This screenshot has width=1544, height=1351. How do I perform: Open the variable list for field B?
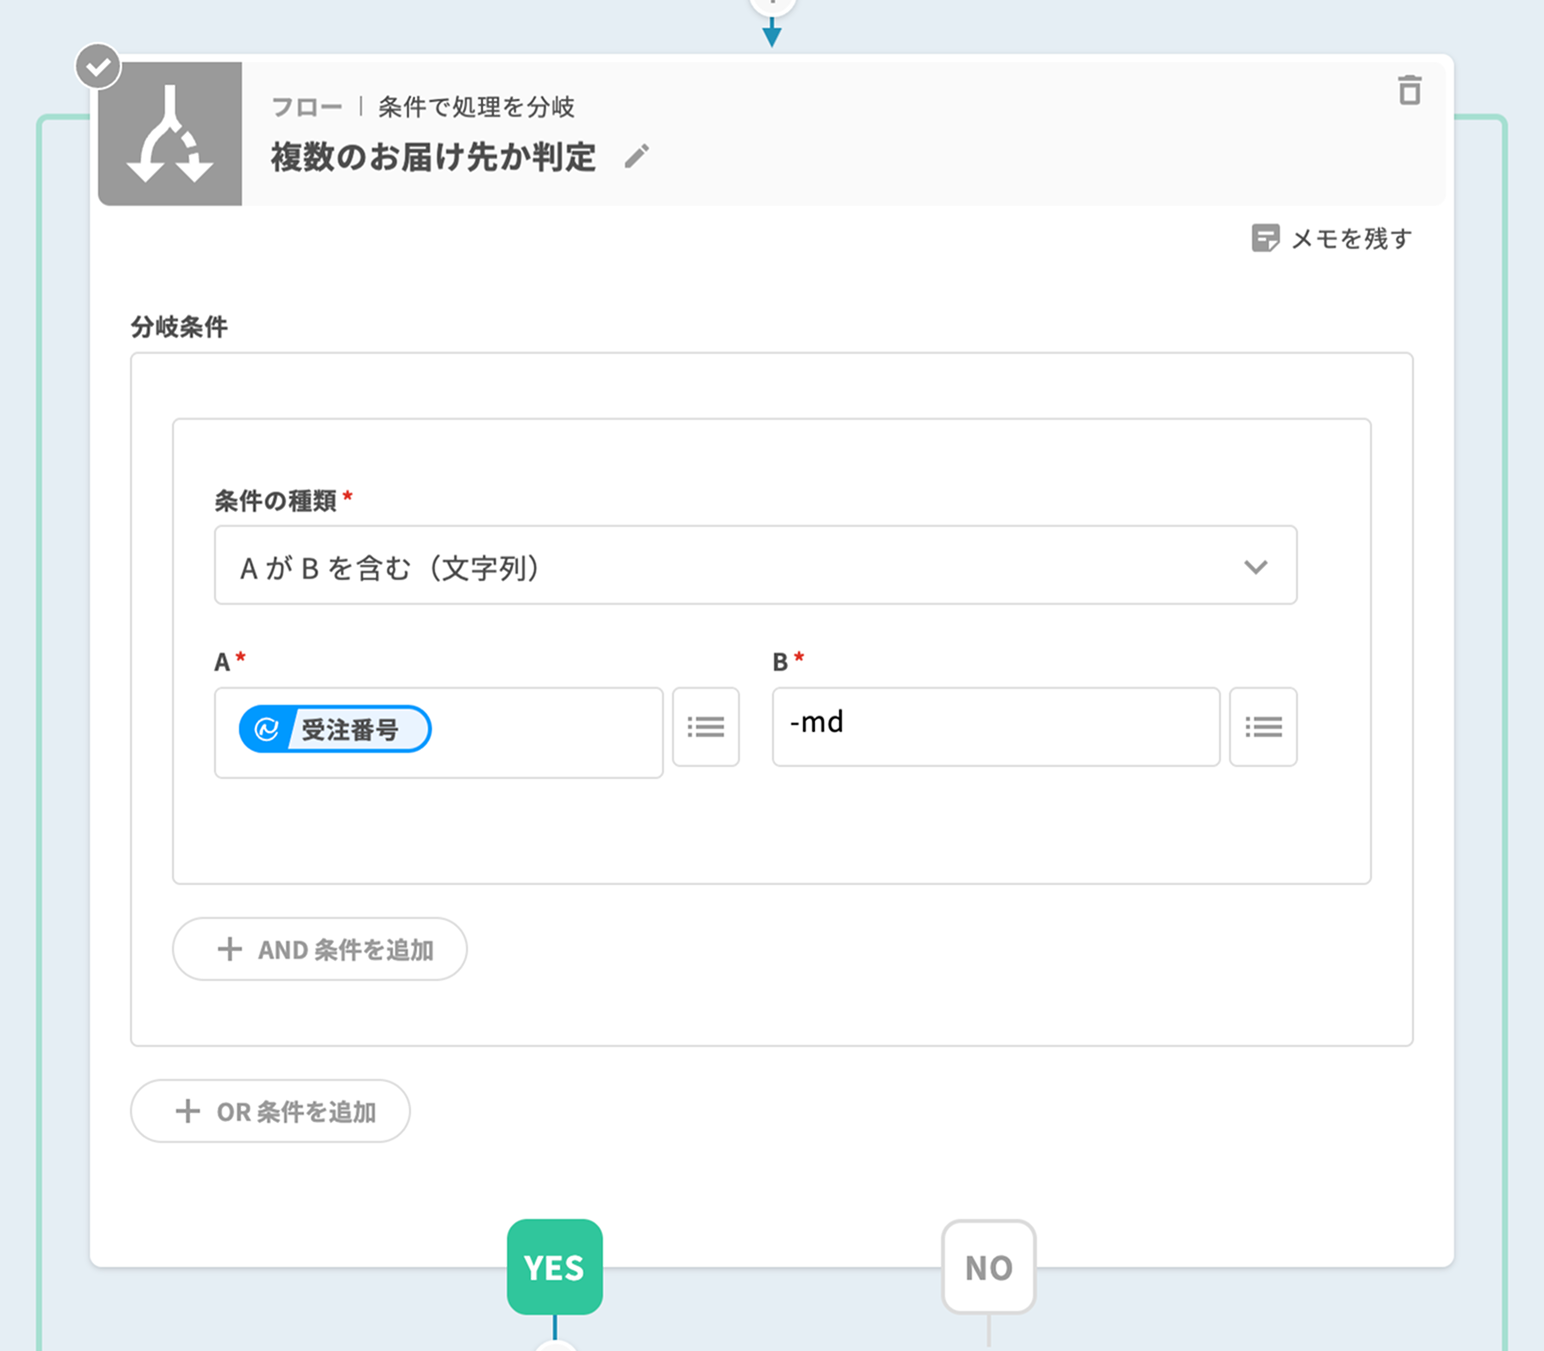coord(1262,727)
